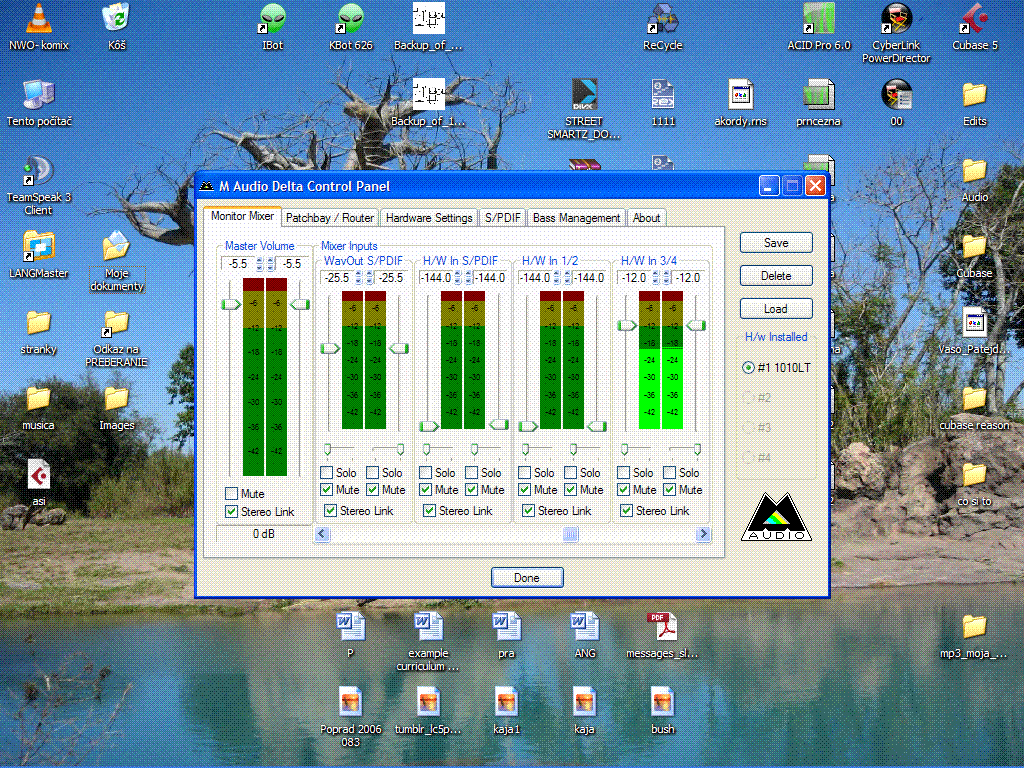
Task: Open the mp3_moja folder on desktop
Action: (974, 635)
